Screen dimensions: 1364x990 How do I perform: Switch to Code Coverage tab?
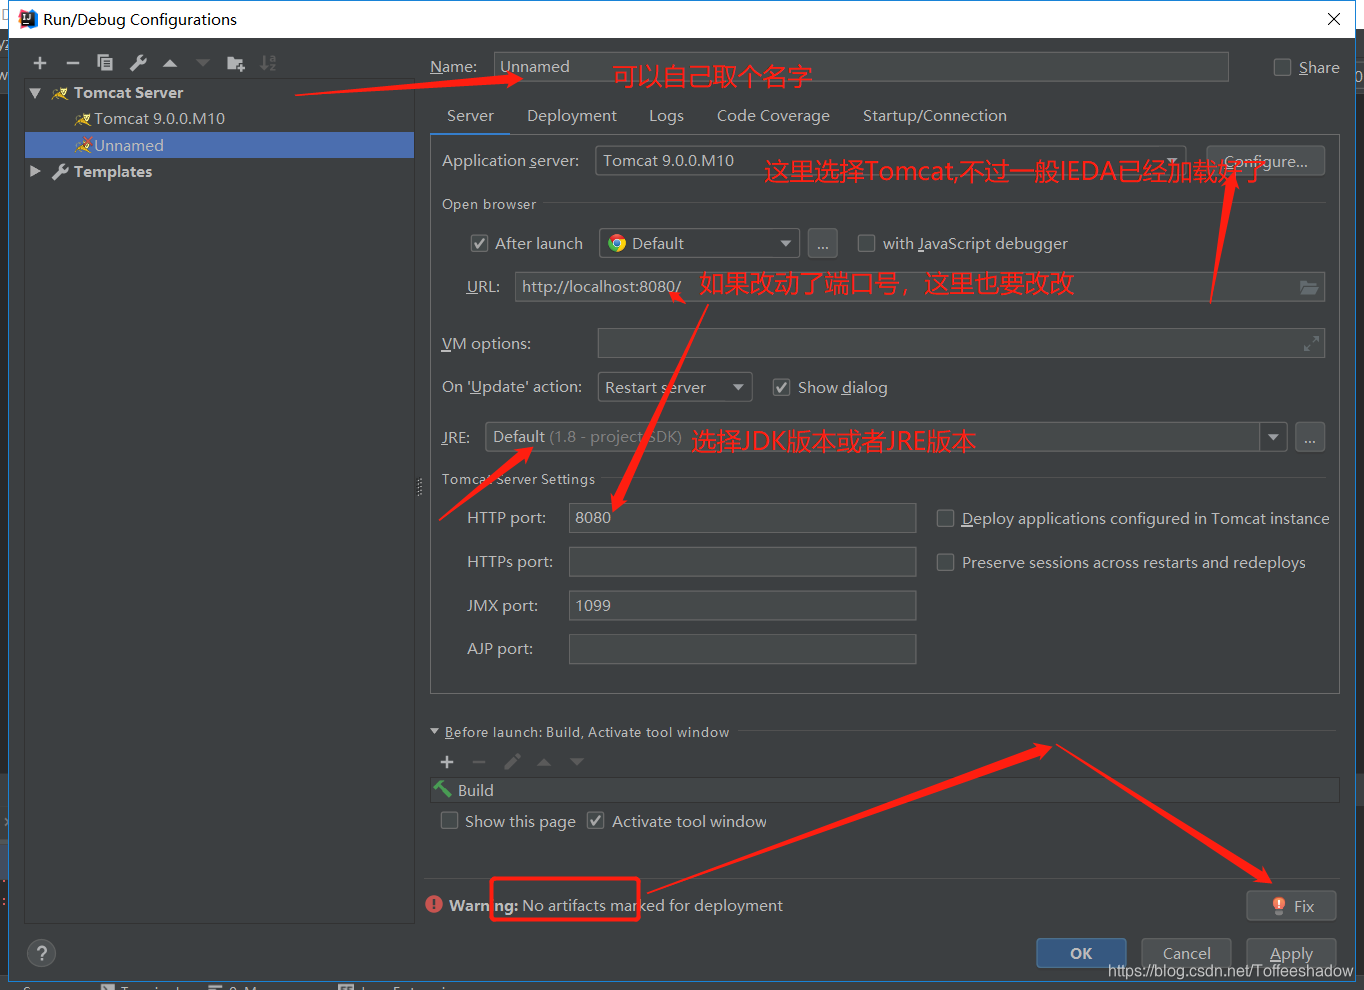(773, 116)
